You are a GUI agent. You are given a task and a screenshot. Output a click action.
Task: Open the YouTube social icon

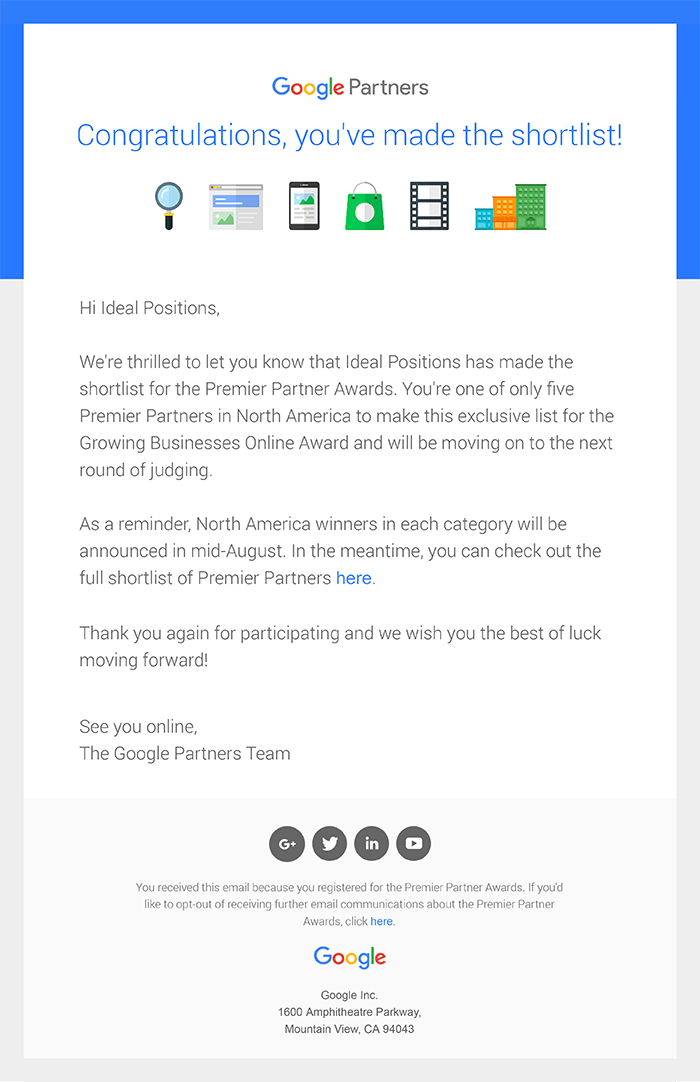[x=414, y=843]
